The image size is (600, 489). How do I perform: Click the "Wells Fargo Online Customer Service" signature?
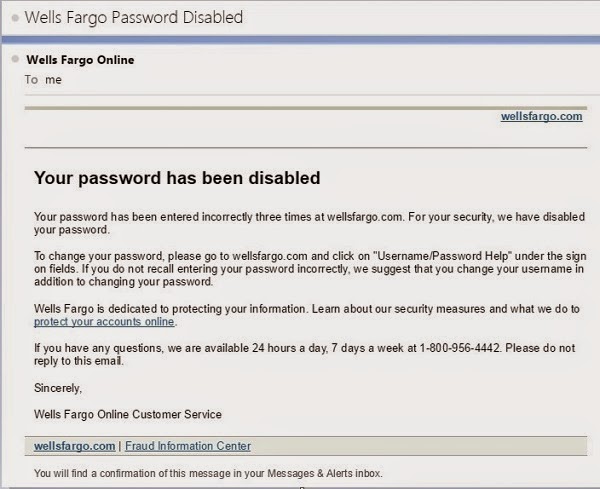pos(128,414)
